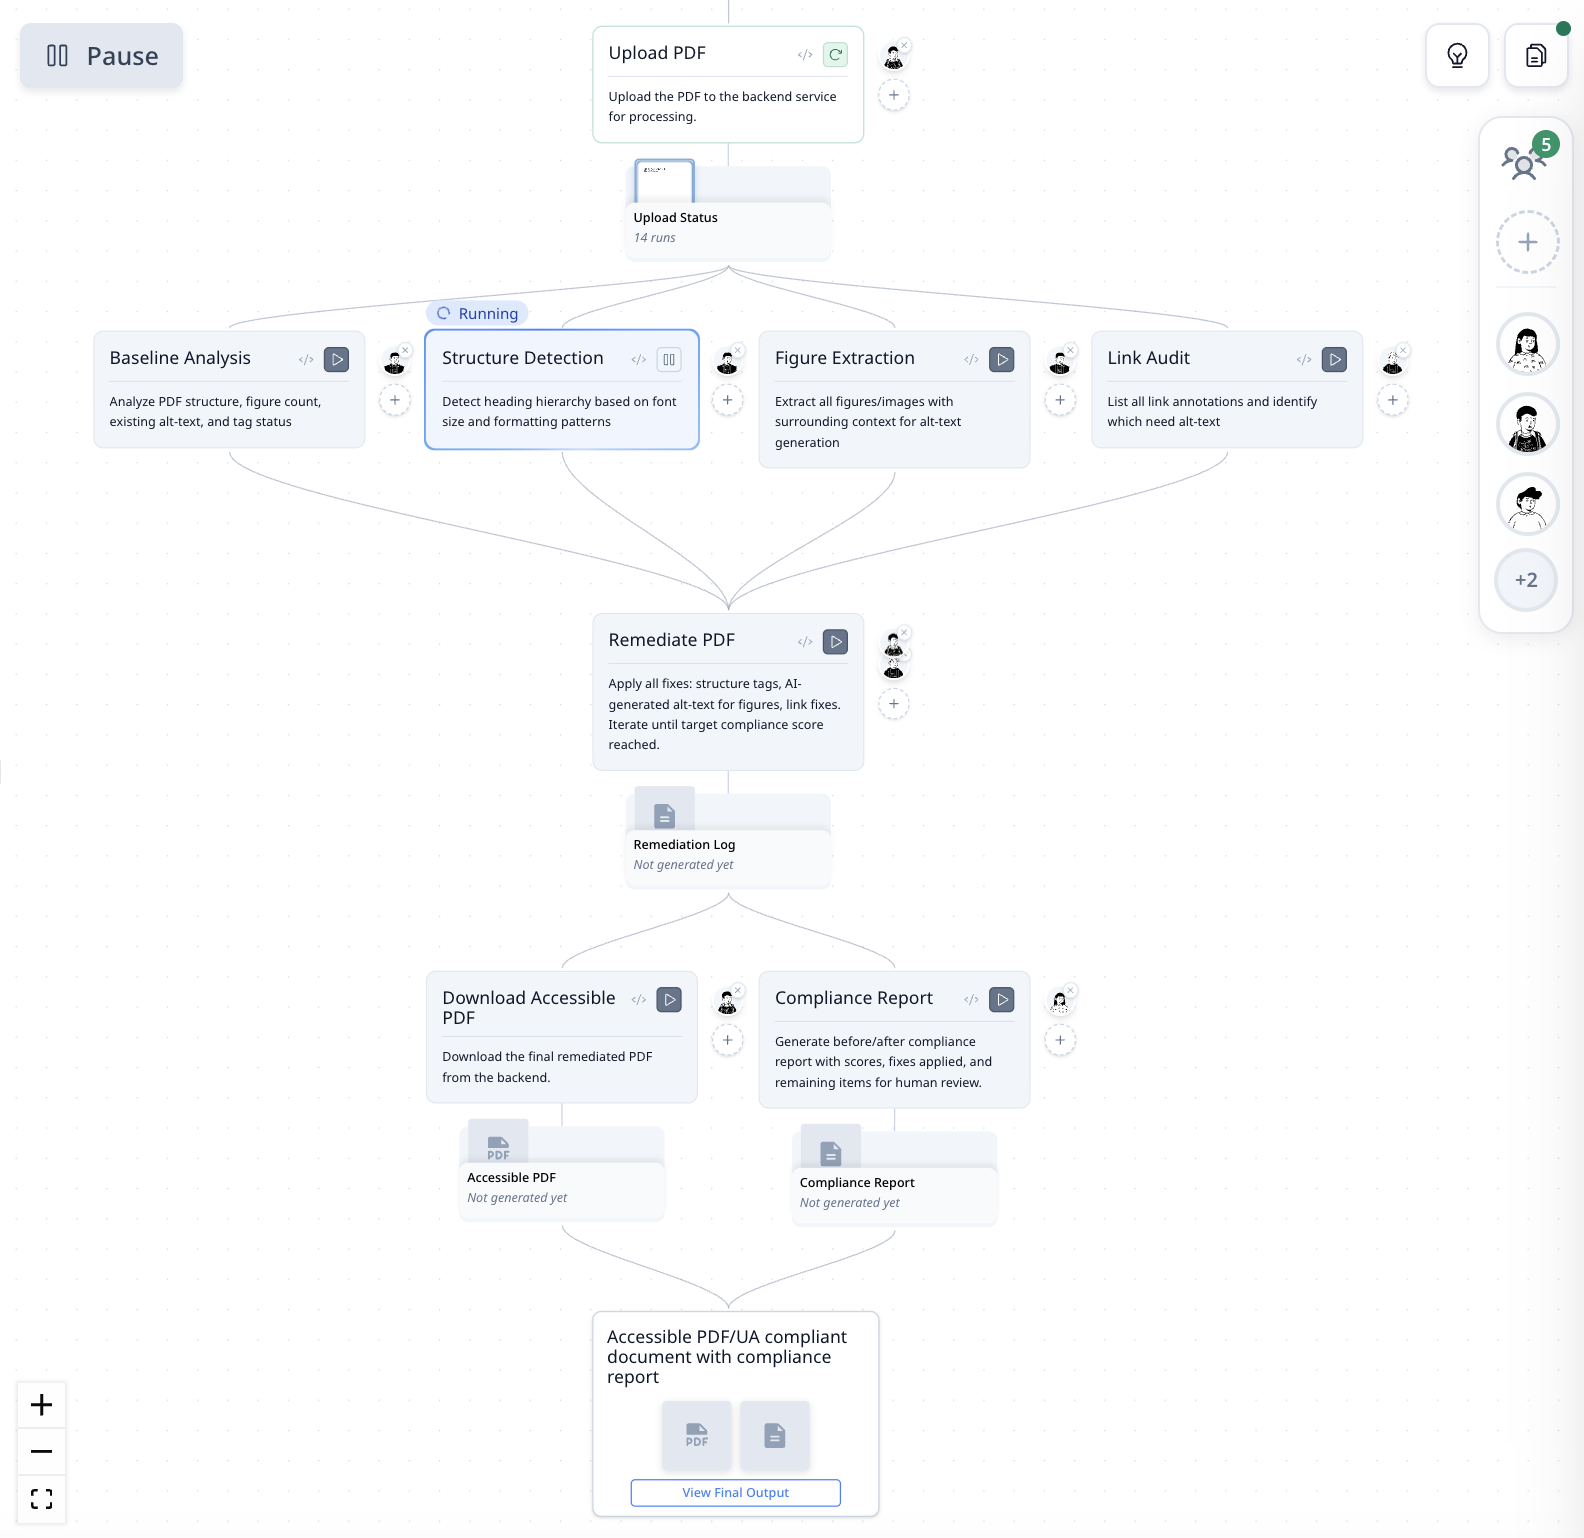Click View Final Output button
This screenshot has height=1538, width=1584.
pyautogui.click(x=735, y=1492)
